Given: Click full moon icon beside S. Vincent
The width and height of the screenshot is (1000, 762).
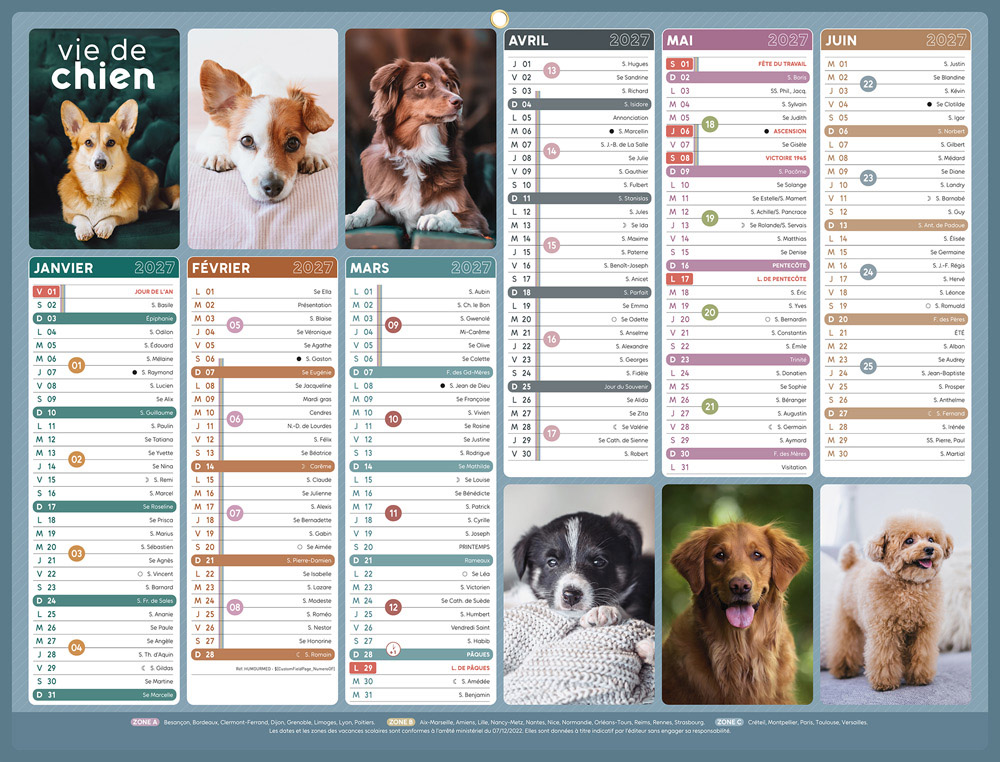Looking at the screenshot, I should 140,574.
